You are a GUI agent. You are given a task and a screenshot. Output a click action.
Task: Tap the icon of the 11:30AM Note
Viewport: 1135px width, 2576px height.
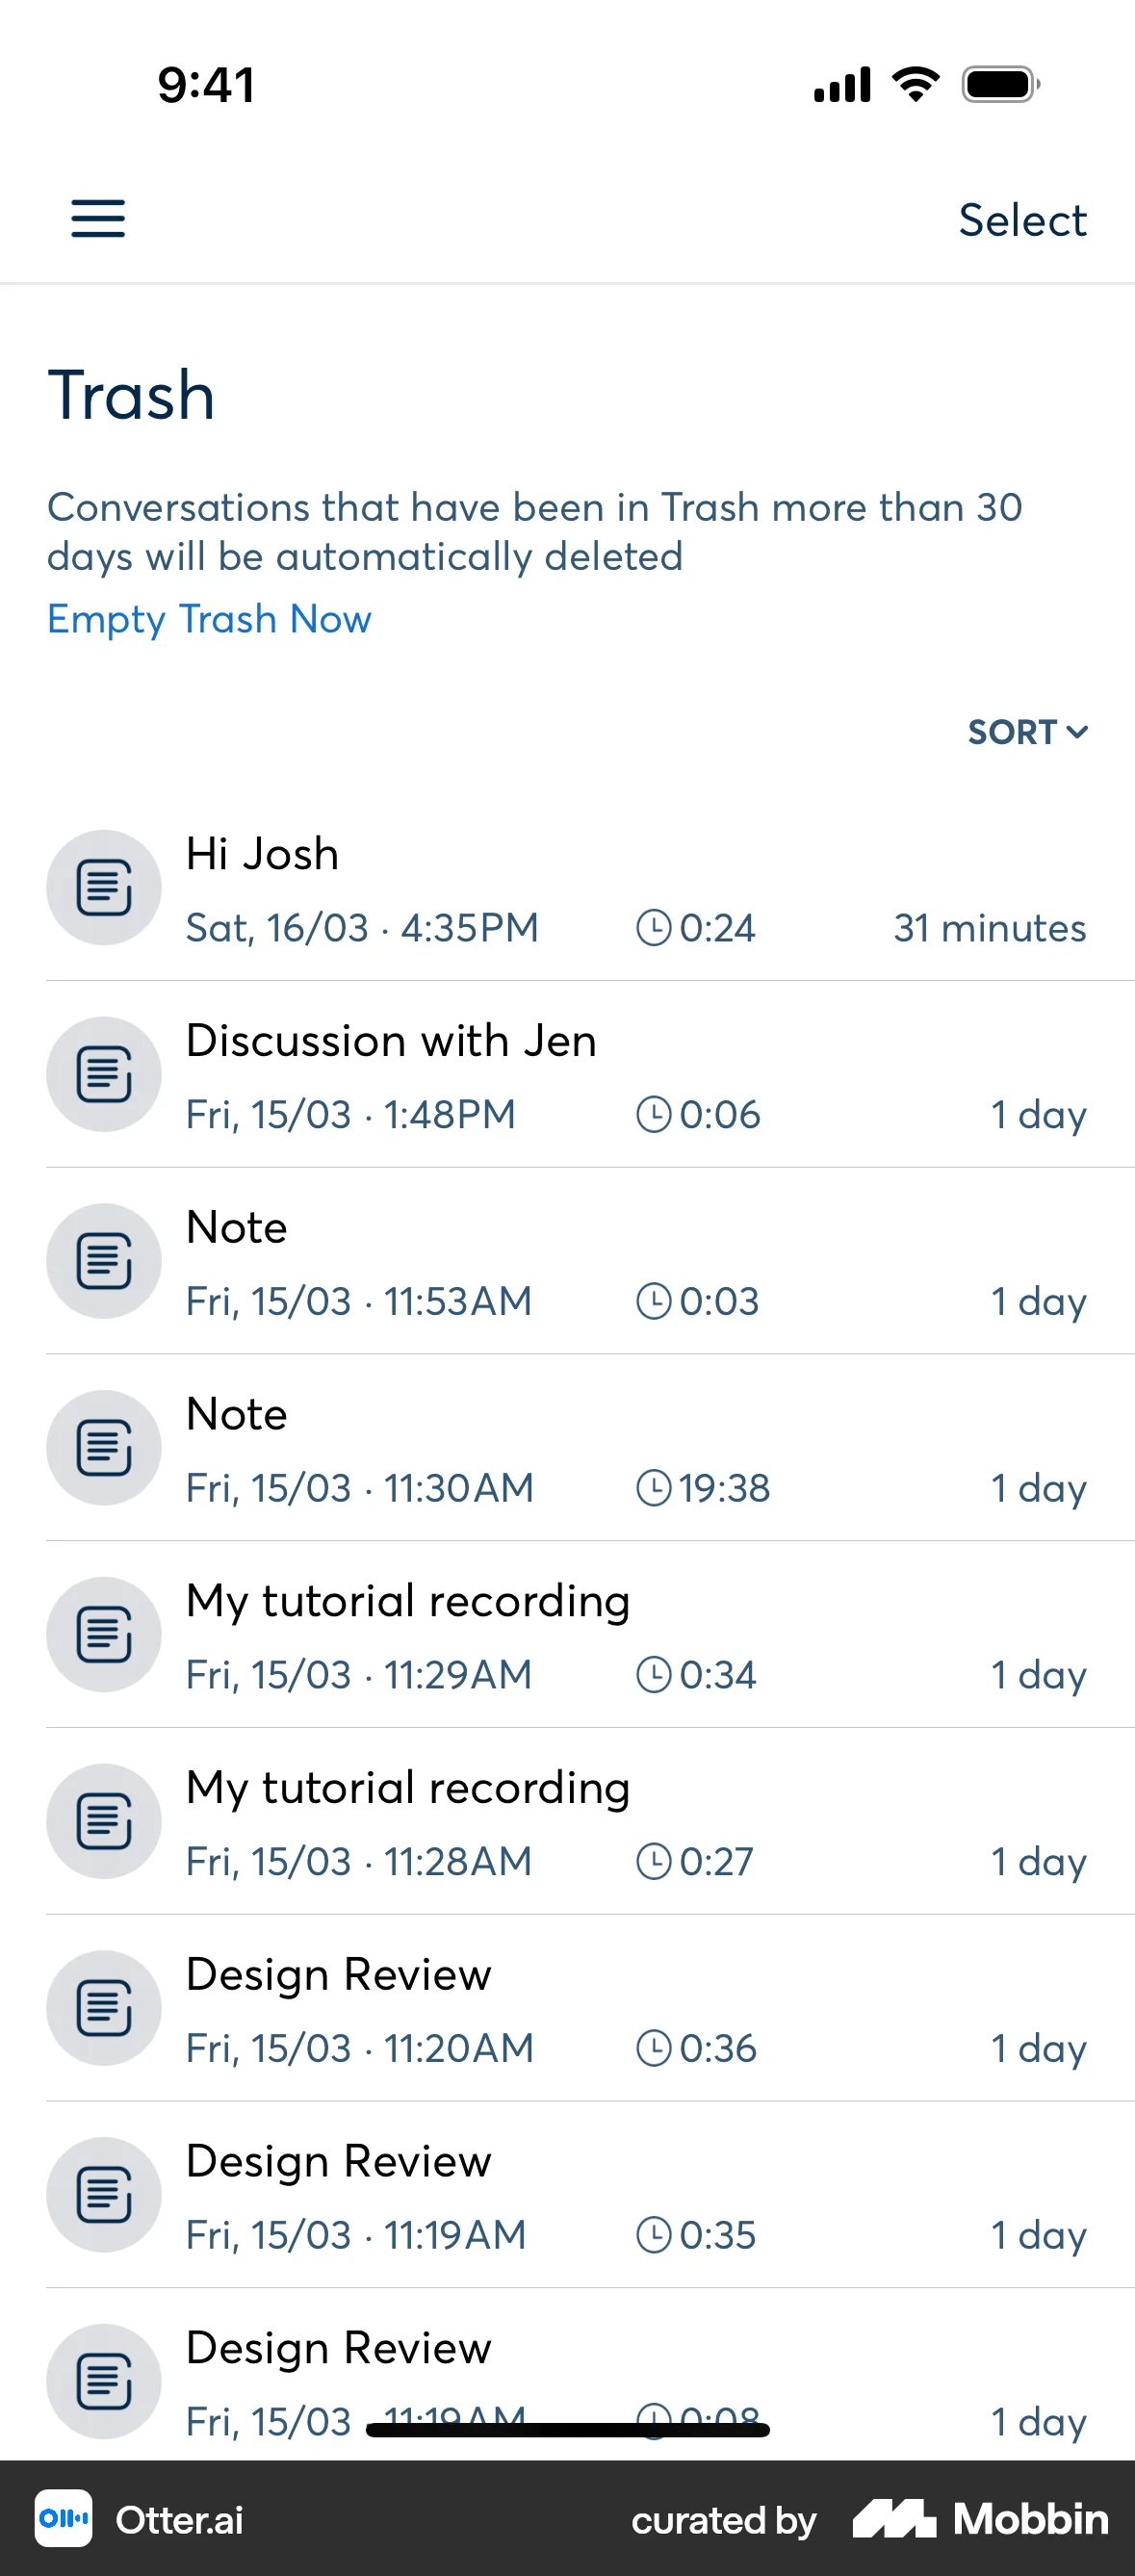[x=104, y=1447]
